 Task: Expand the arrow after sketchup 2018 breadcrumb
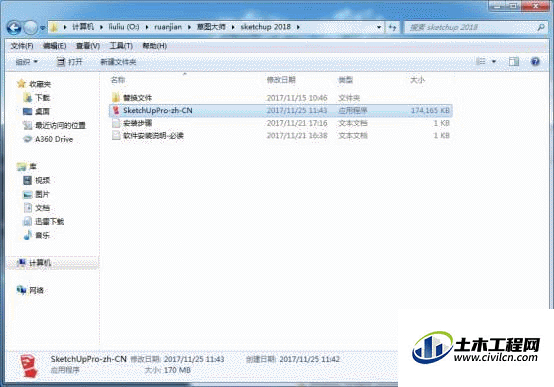pos(298,27)
